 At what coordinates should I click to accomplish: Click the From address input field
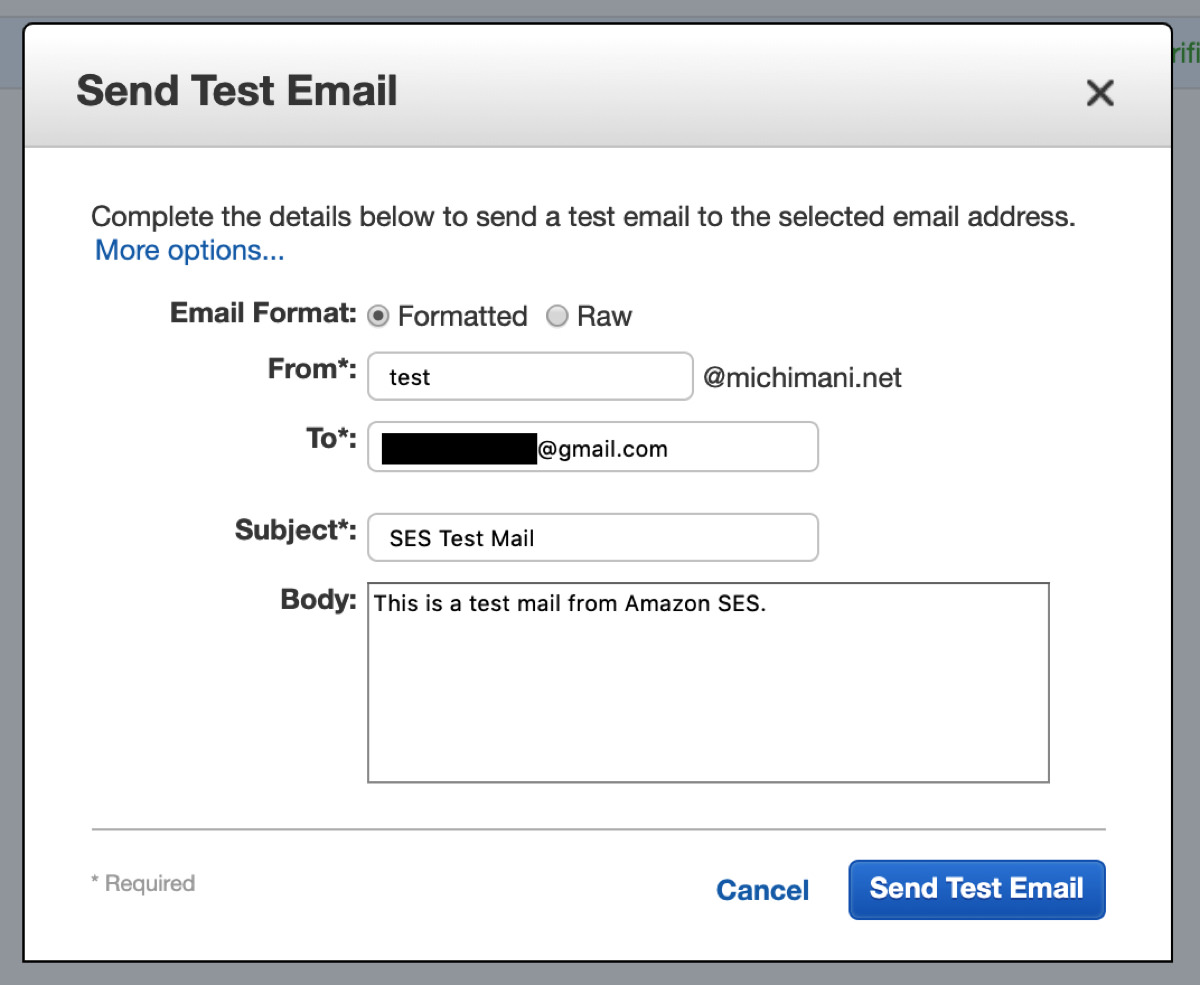tap(530, 376)
